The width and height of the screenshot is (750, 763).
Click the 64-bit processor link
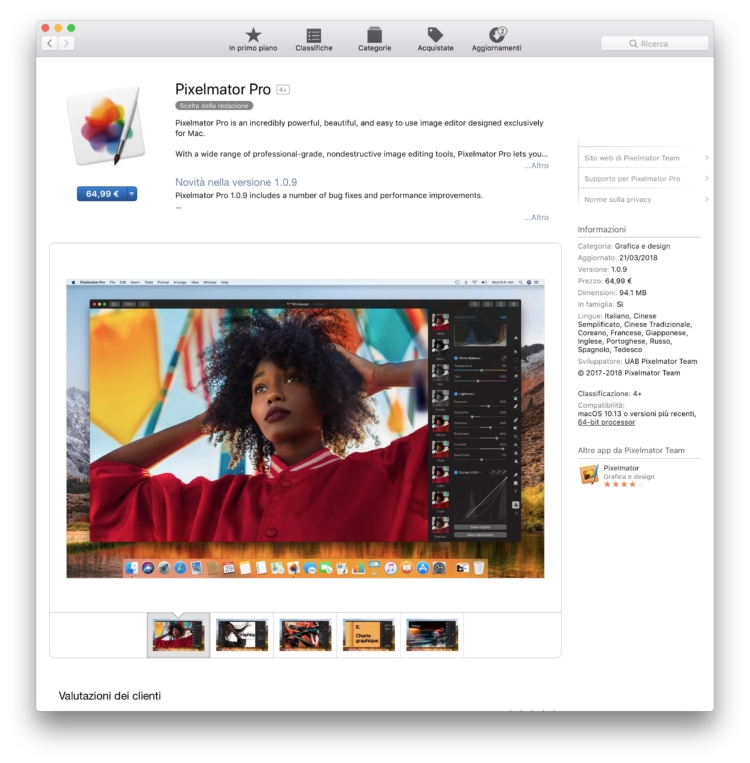click(x=606, y=423)
